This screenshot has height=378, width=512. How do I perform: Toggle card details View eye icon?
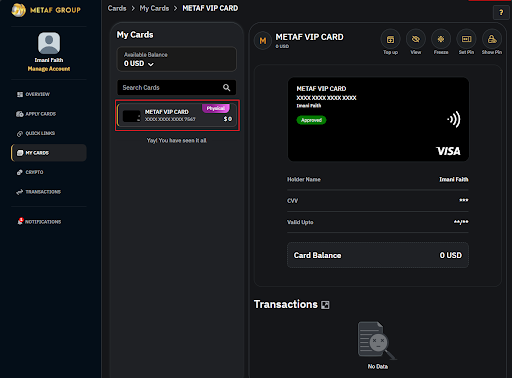[x=416, y=39]
